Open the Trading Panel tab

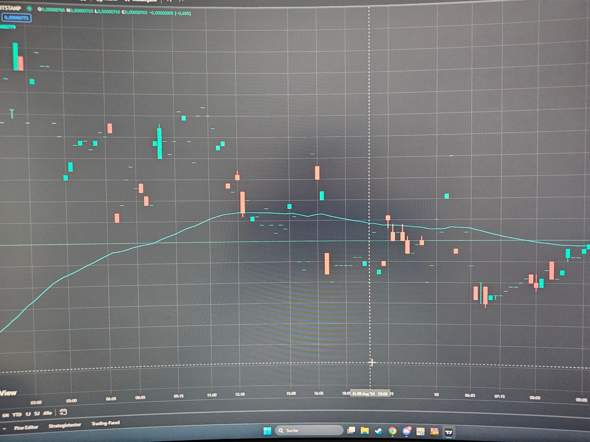[x=106, y=424]
